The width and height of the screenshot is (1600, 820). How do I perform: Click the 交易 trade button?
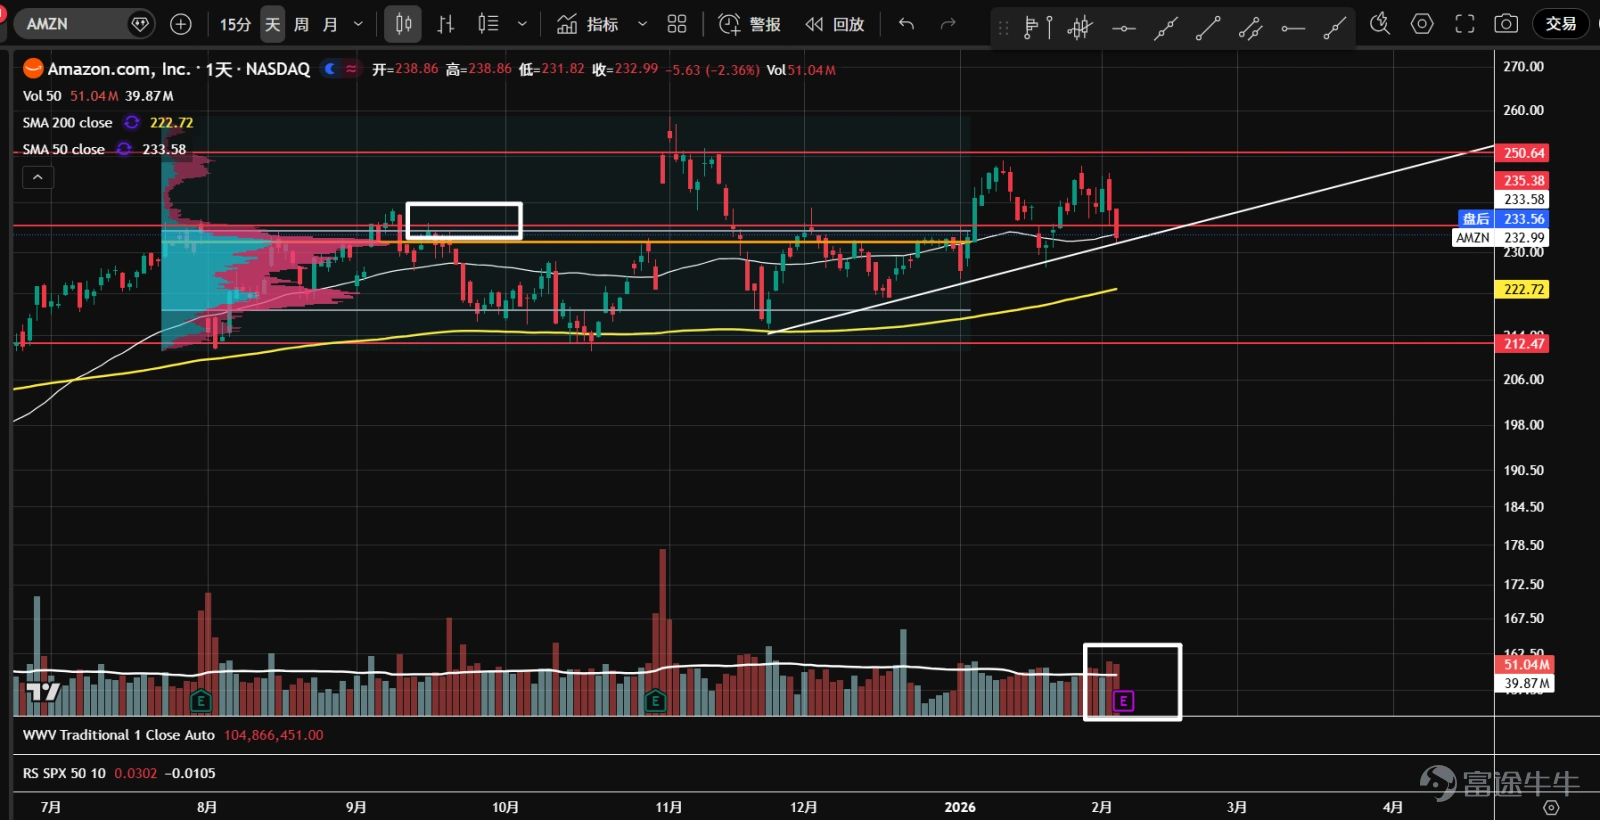(1561, 24)
